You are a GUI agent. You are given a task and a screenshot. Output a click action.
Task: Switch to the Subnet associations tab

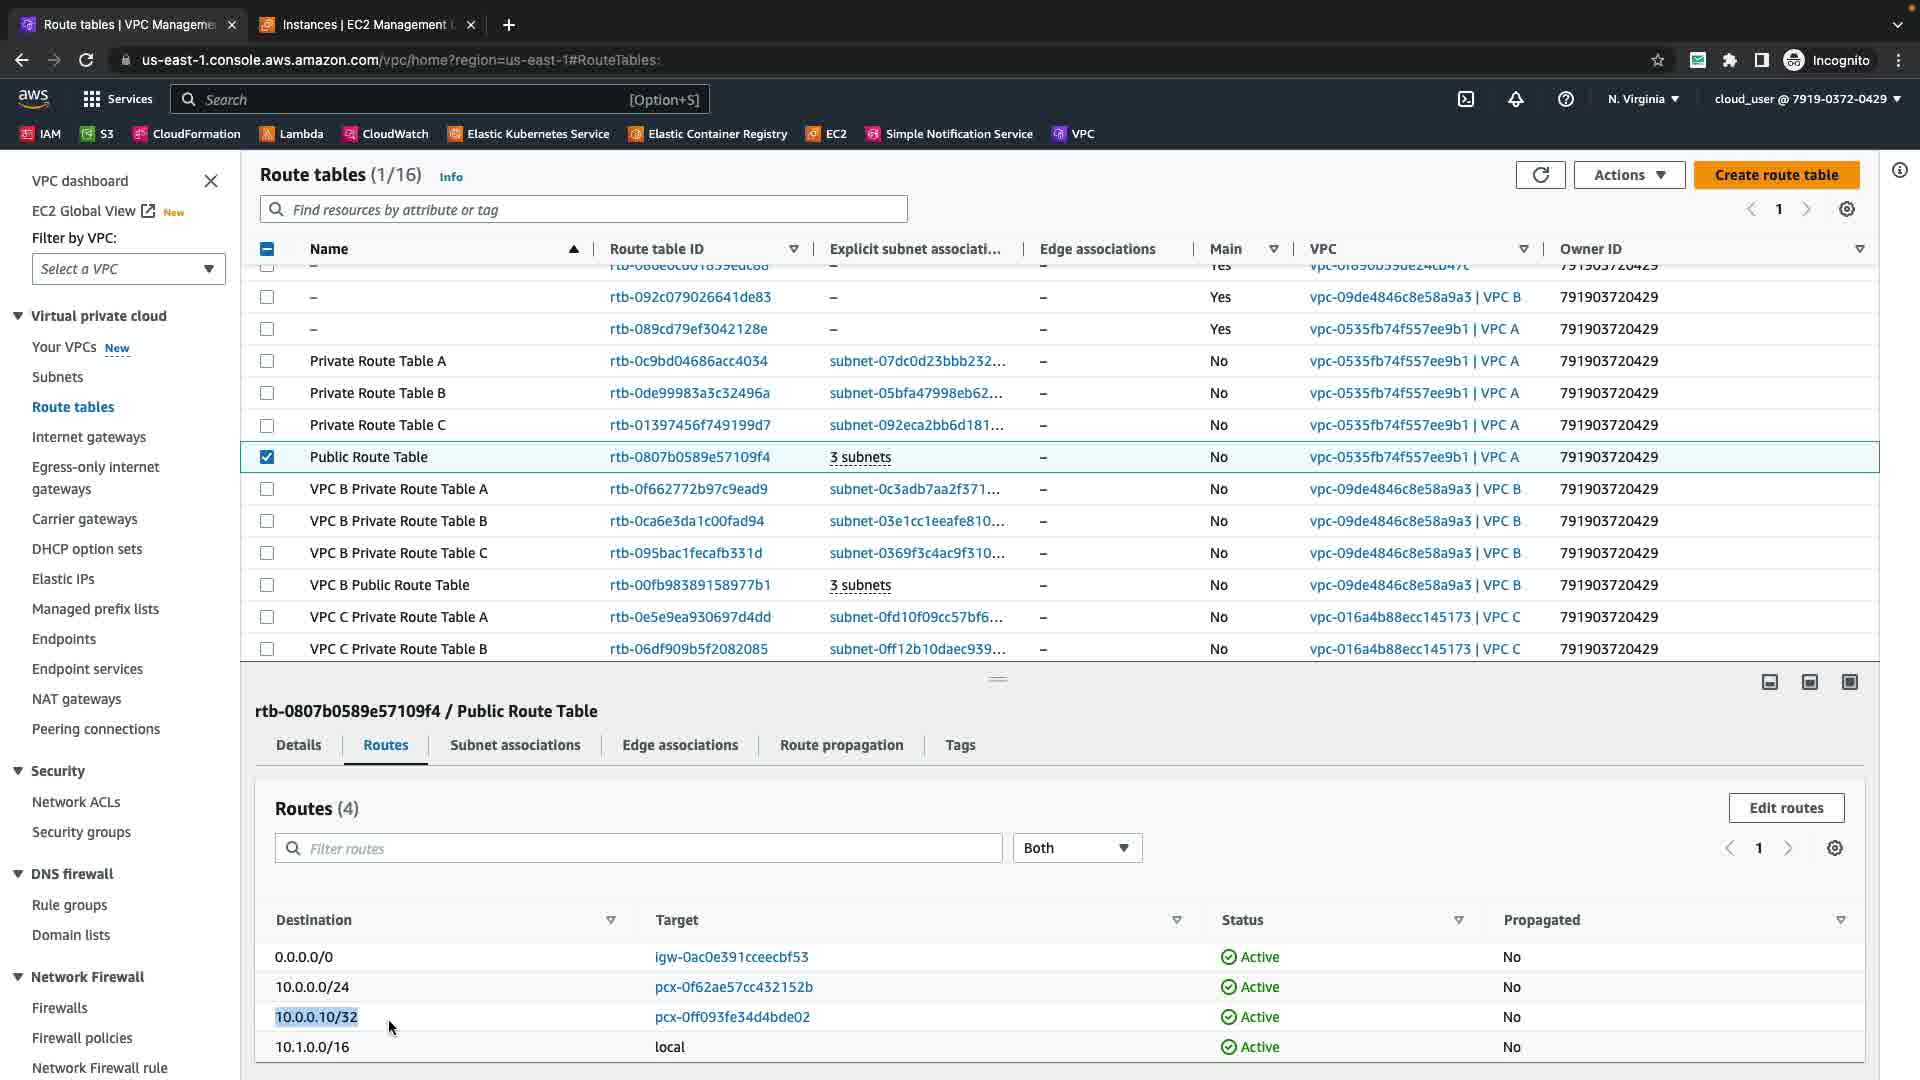click(515, 745)
